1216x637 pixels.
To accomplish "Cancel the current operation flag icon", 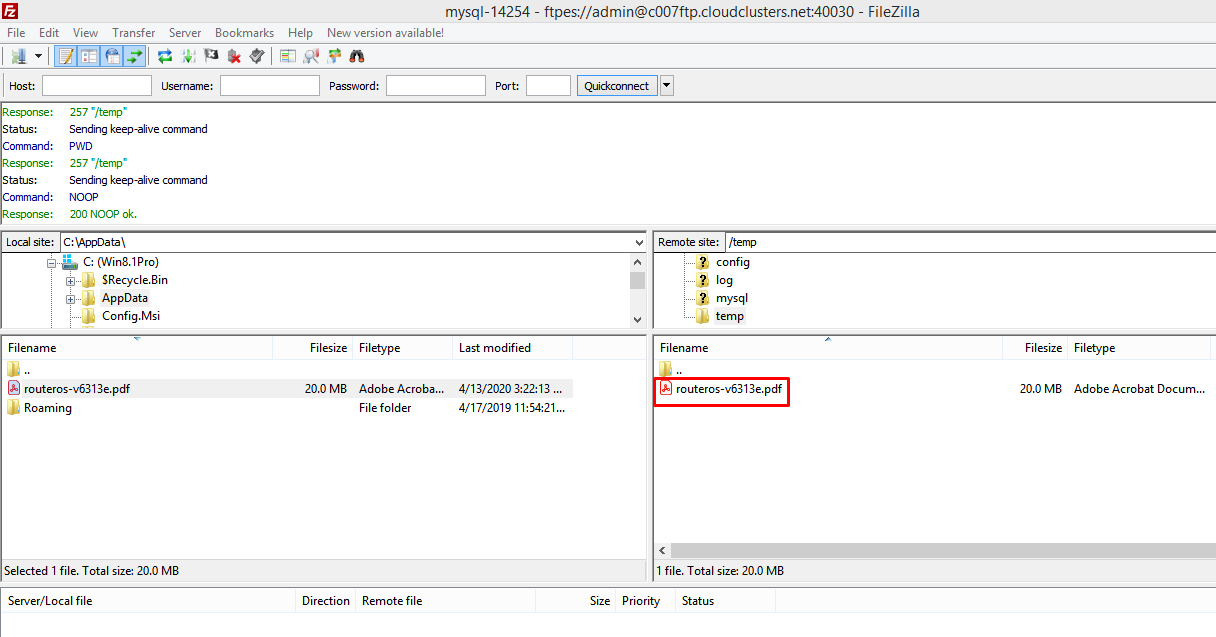I will [211, 56].
